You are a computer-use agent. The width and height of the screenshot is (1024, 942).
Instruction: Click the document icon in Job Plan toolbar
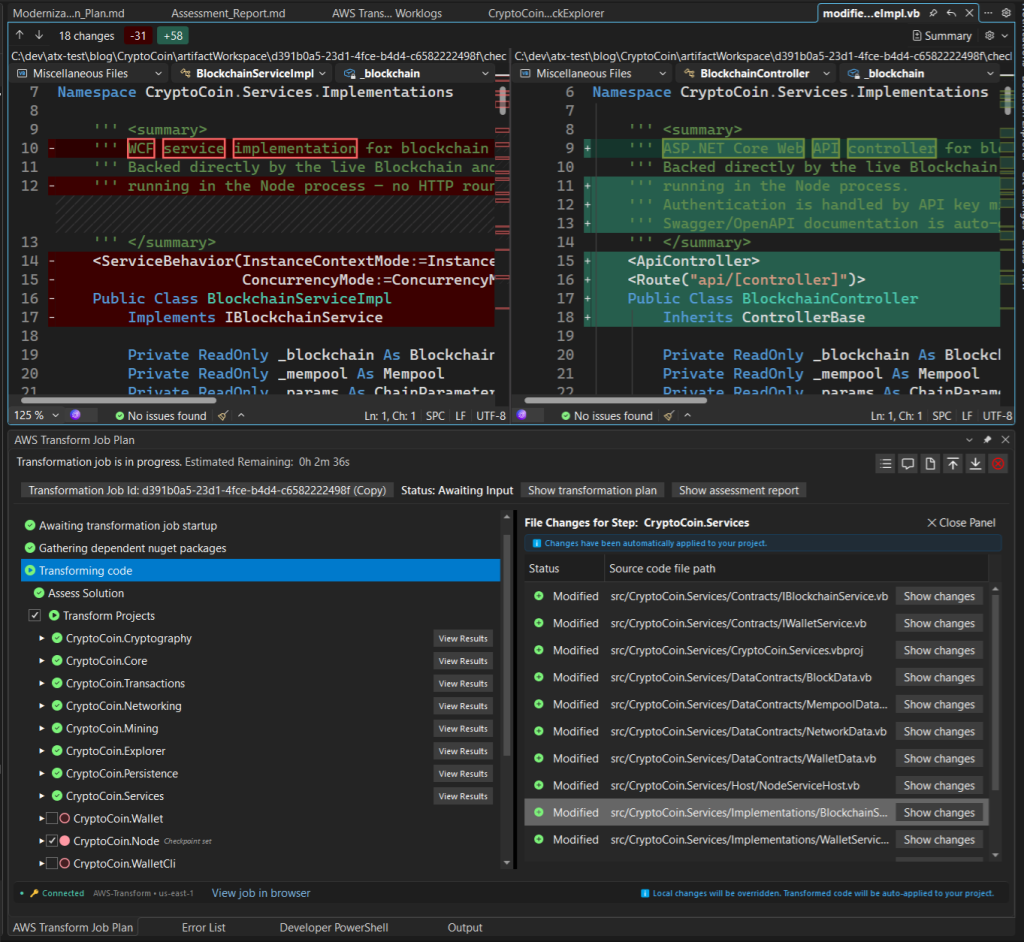[x=930, y=464]
